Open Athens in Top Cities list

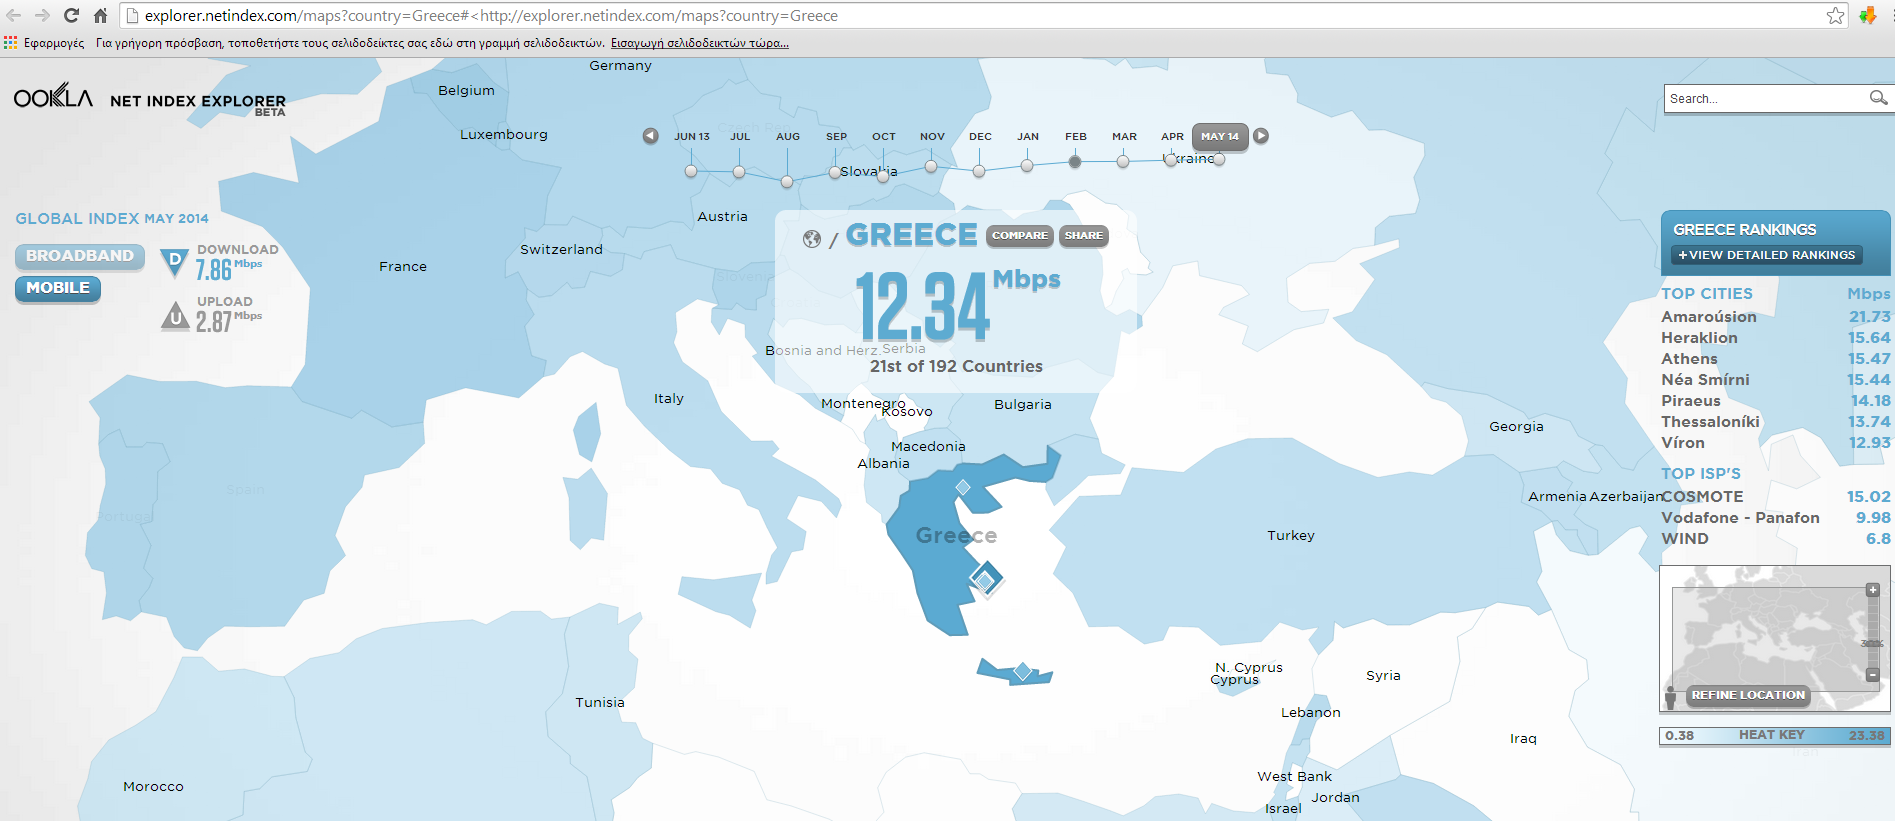click(1689, 359)
